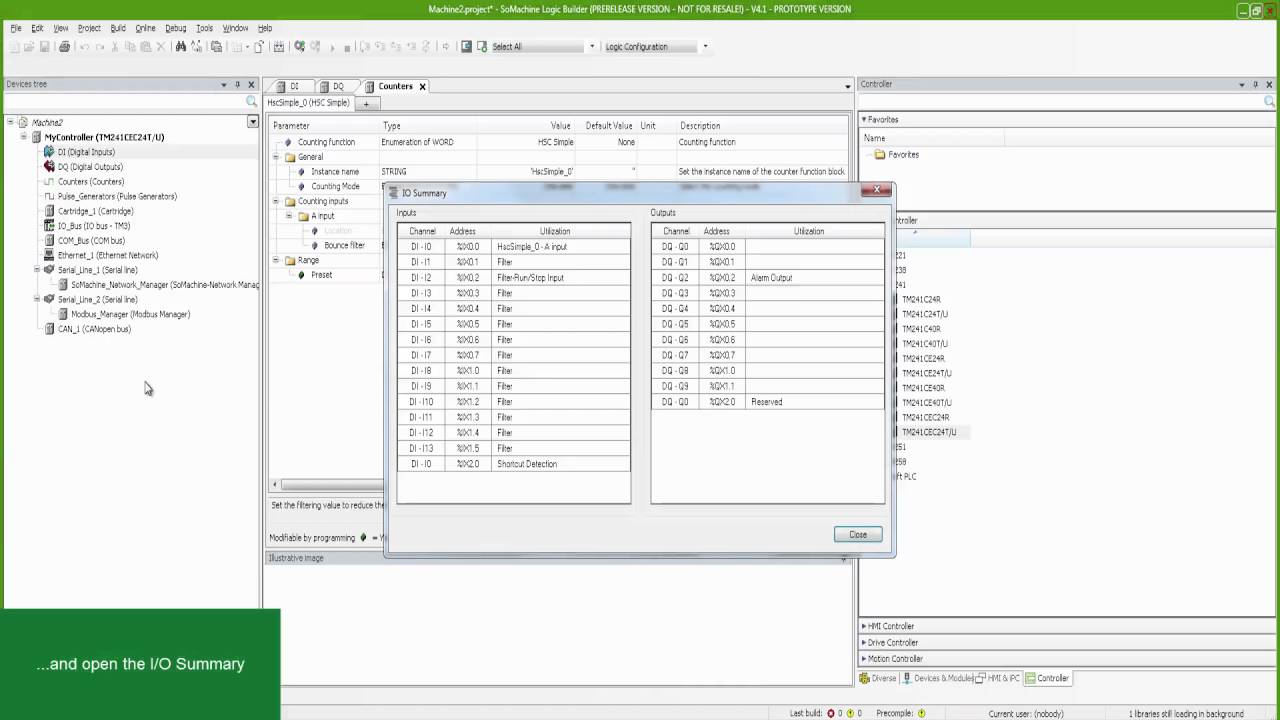Click the Pulse_Generators icon in Devices tree
1280x720 pixels.
point(49,196)
